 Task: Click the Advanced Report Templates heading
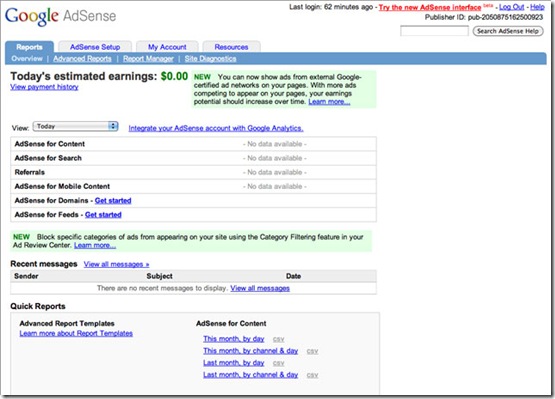click(x=67, y=324)
